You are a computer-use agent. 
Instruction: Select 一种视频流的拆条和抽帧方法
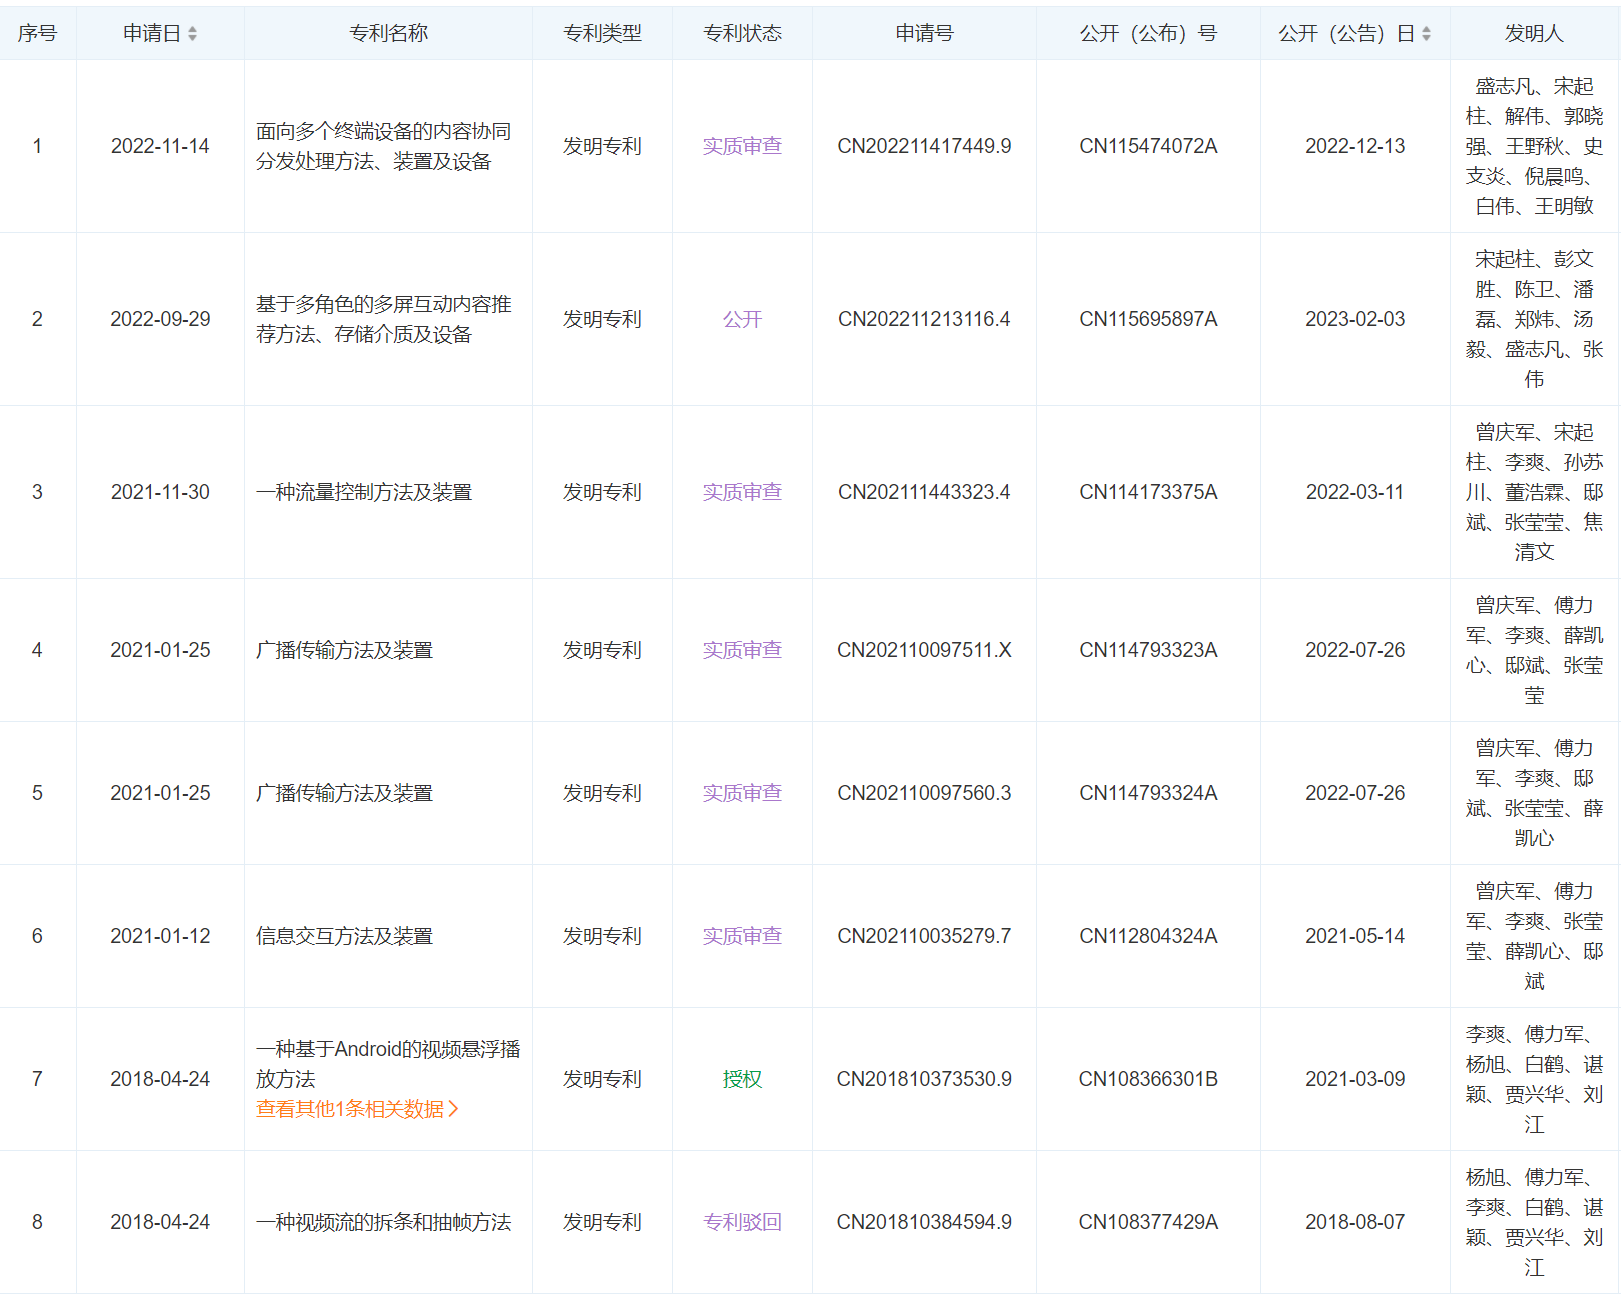point(383,1222)
